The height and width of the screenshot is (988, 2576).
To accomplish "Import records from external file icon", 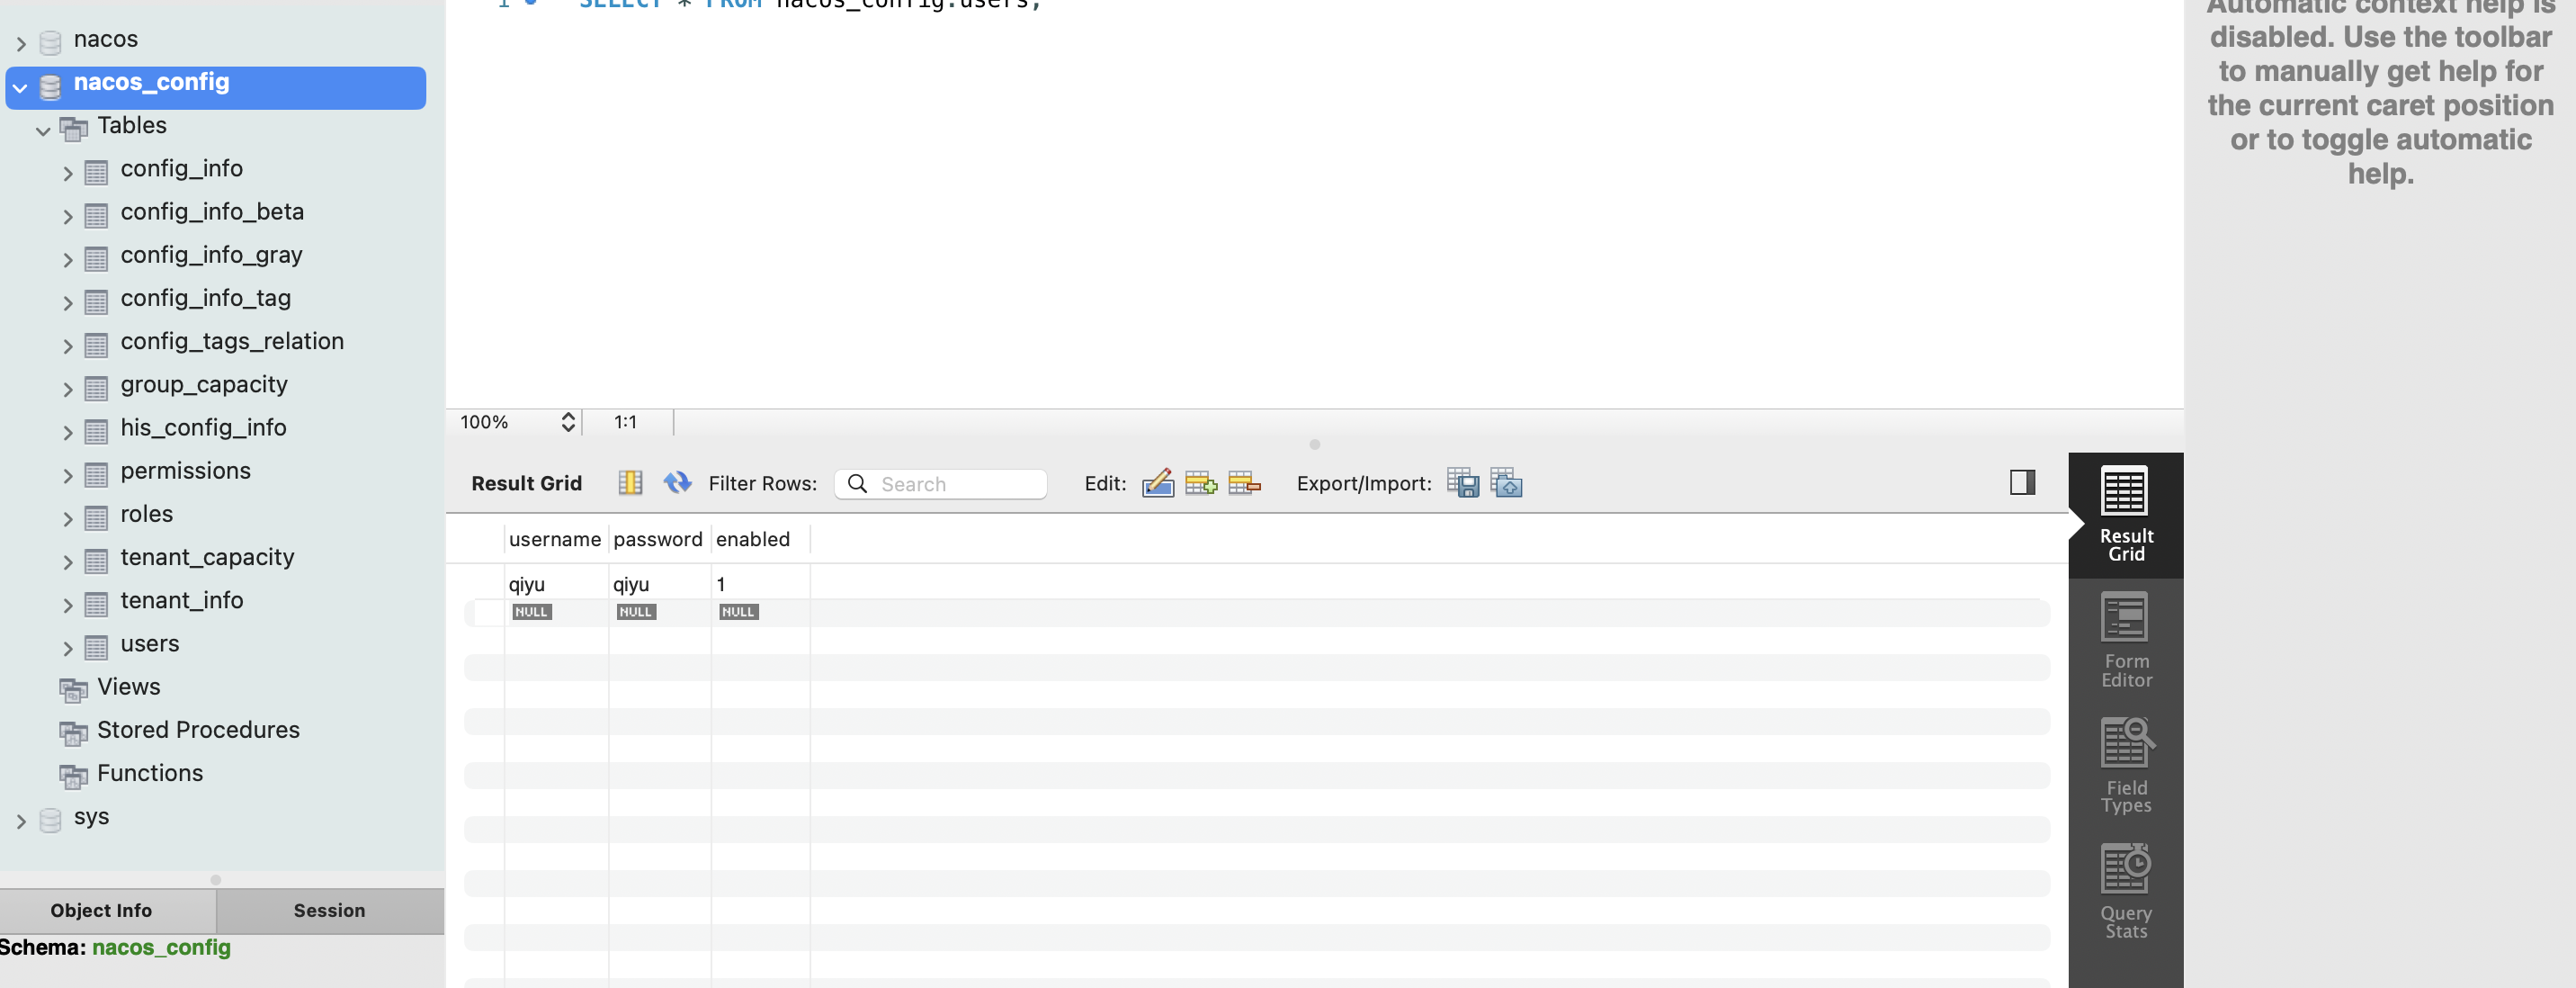I will click(x=1506, y=483).
